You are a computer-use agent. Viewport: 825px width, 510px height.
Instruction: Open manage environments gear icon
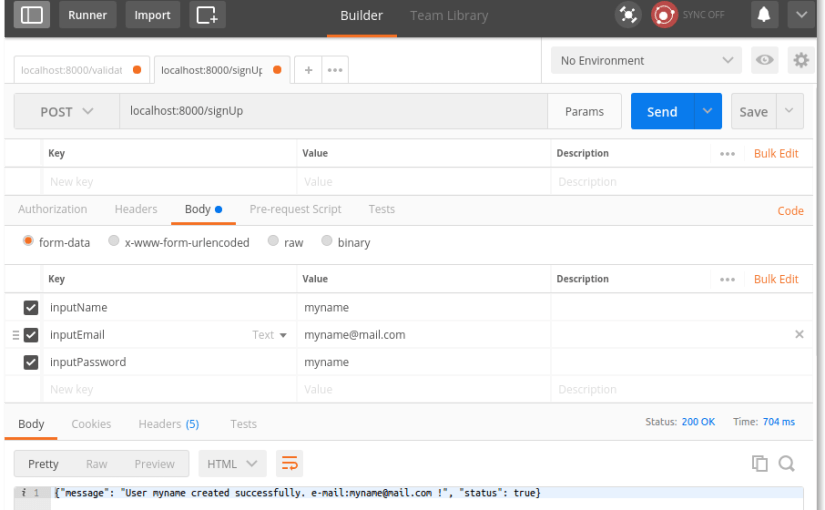800,60
